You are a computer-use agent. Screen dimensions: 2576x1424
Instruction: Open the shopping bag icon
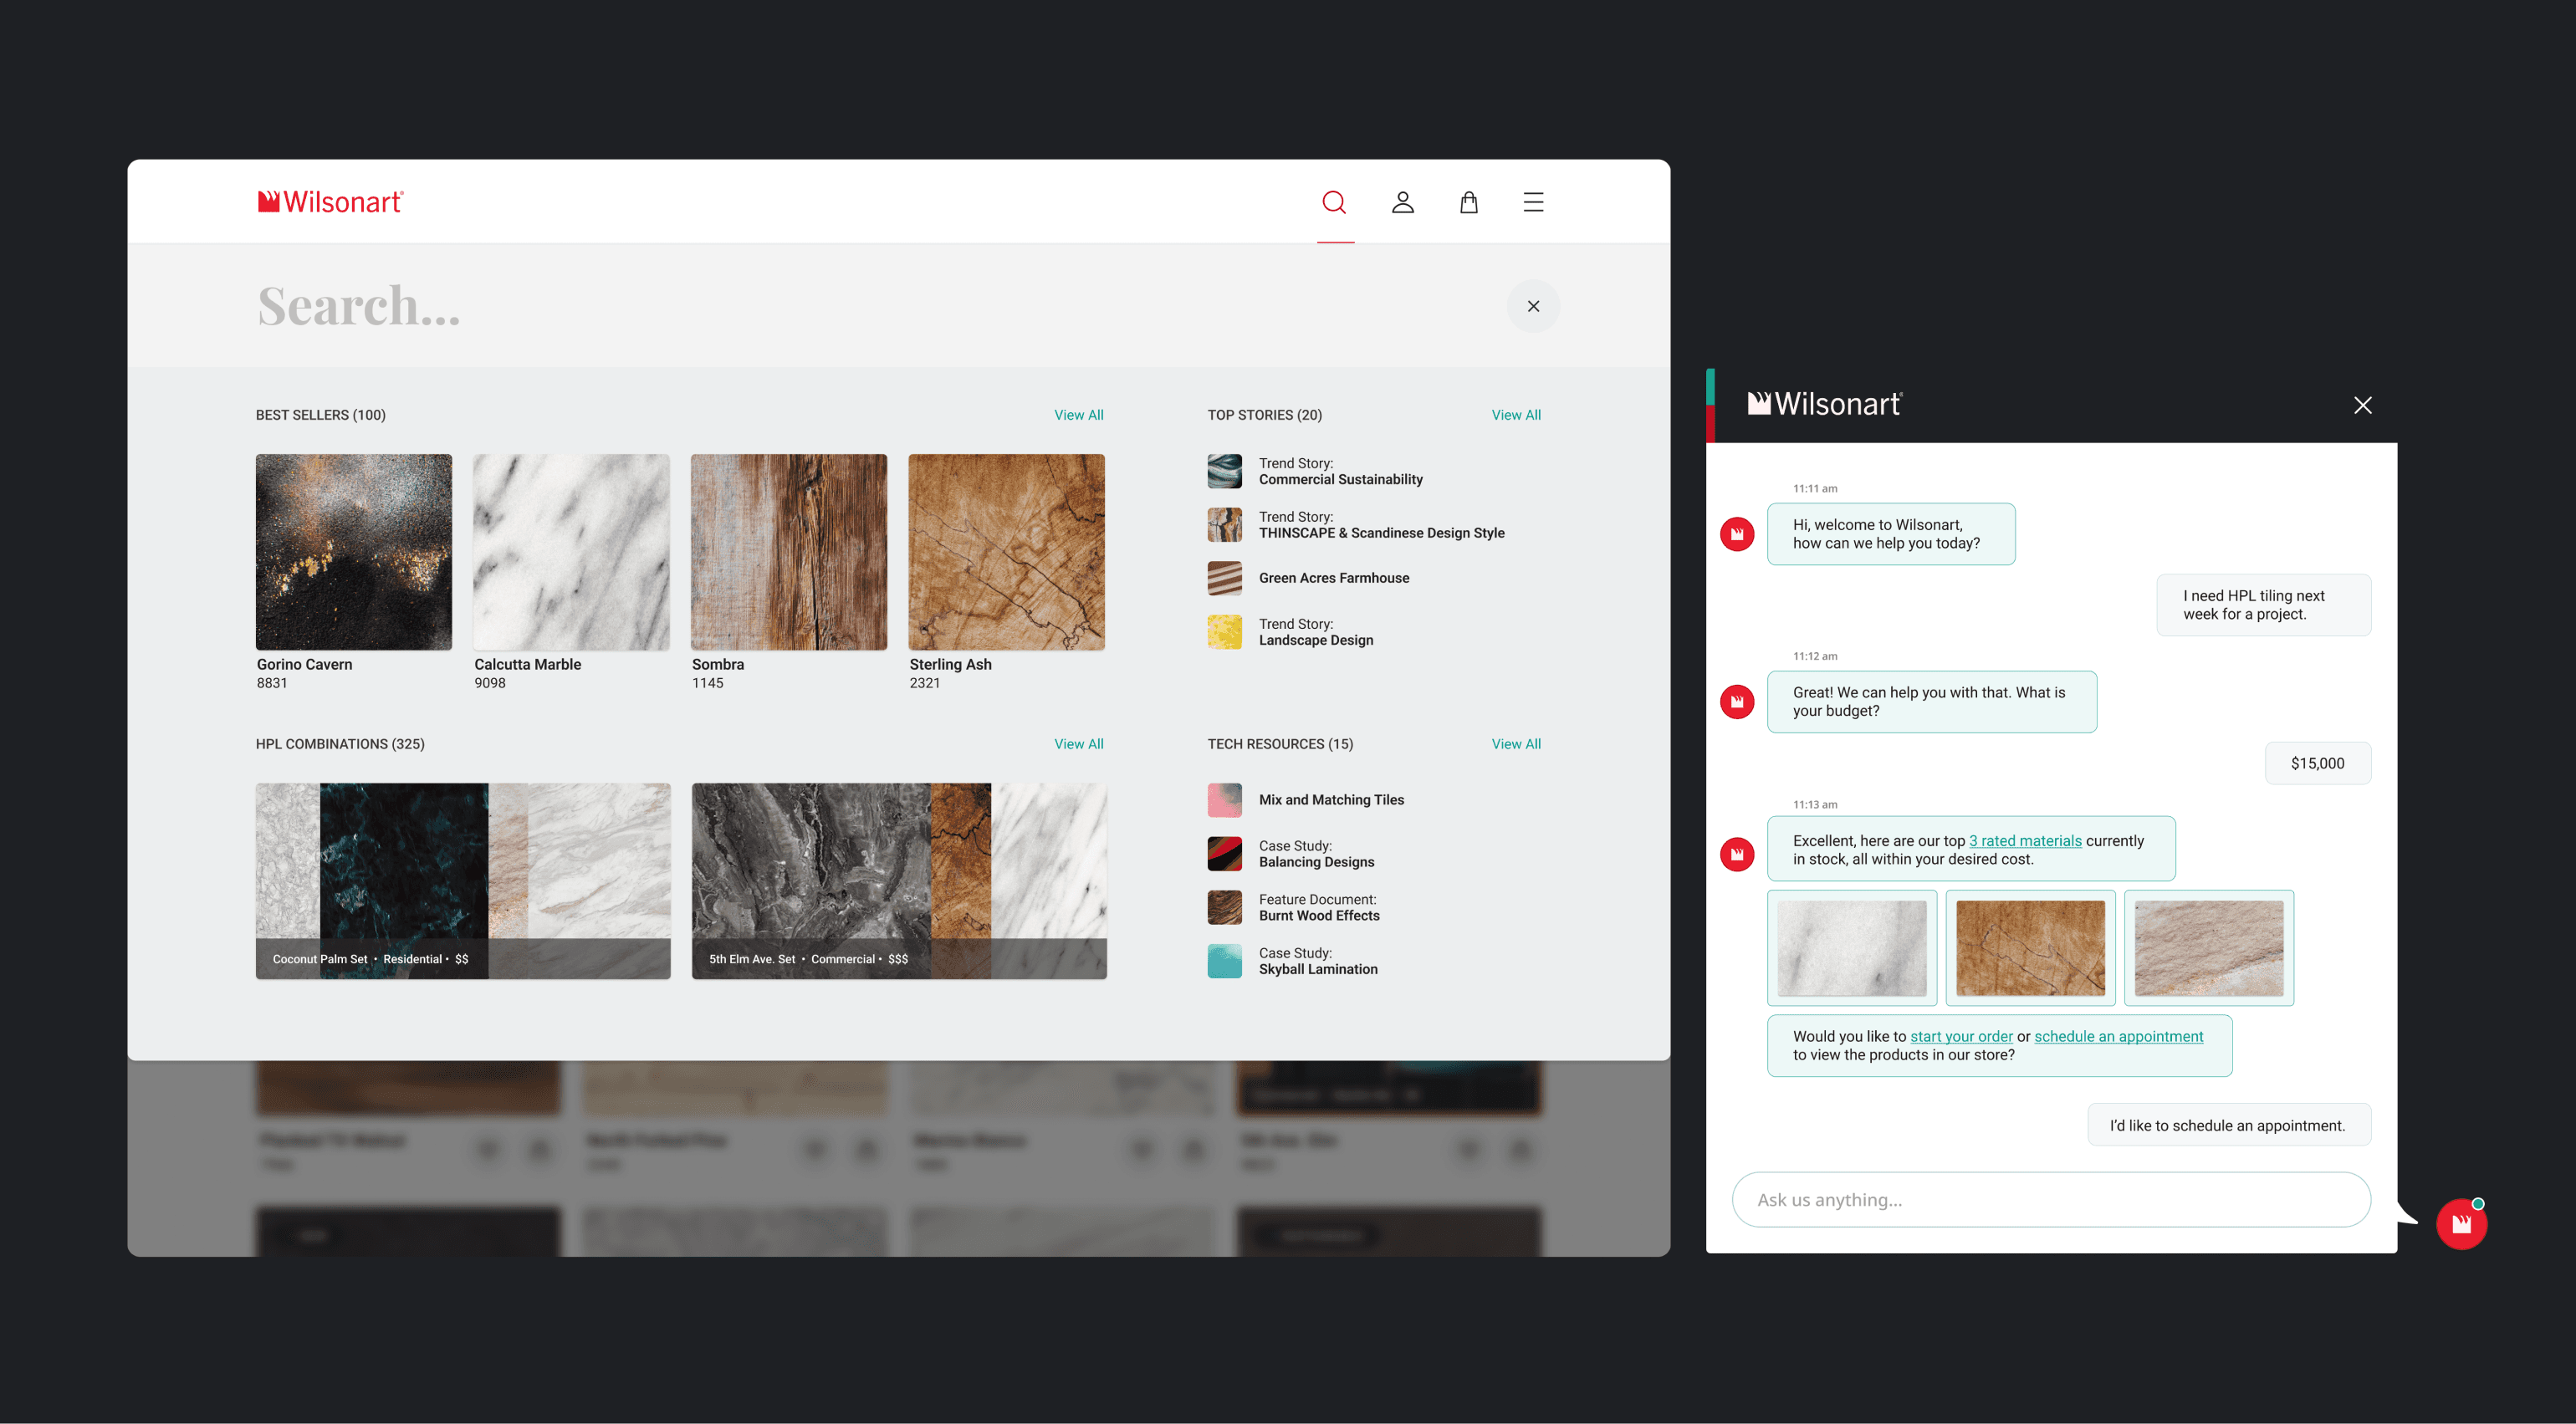tap(1468, 202)
